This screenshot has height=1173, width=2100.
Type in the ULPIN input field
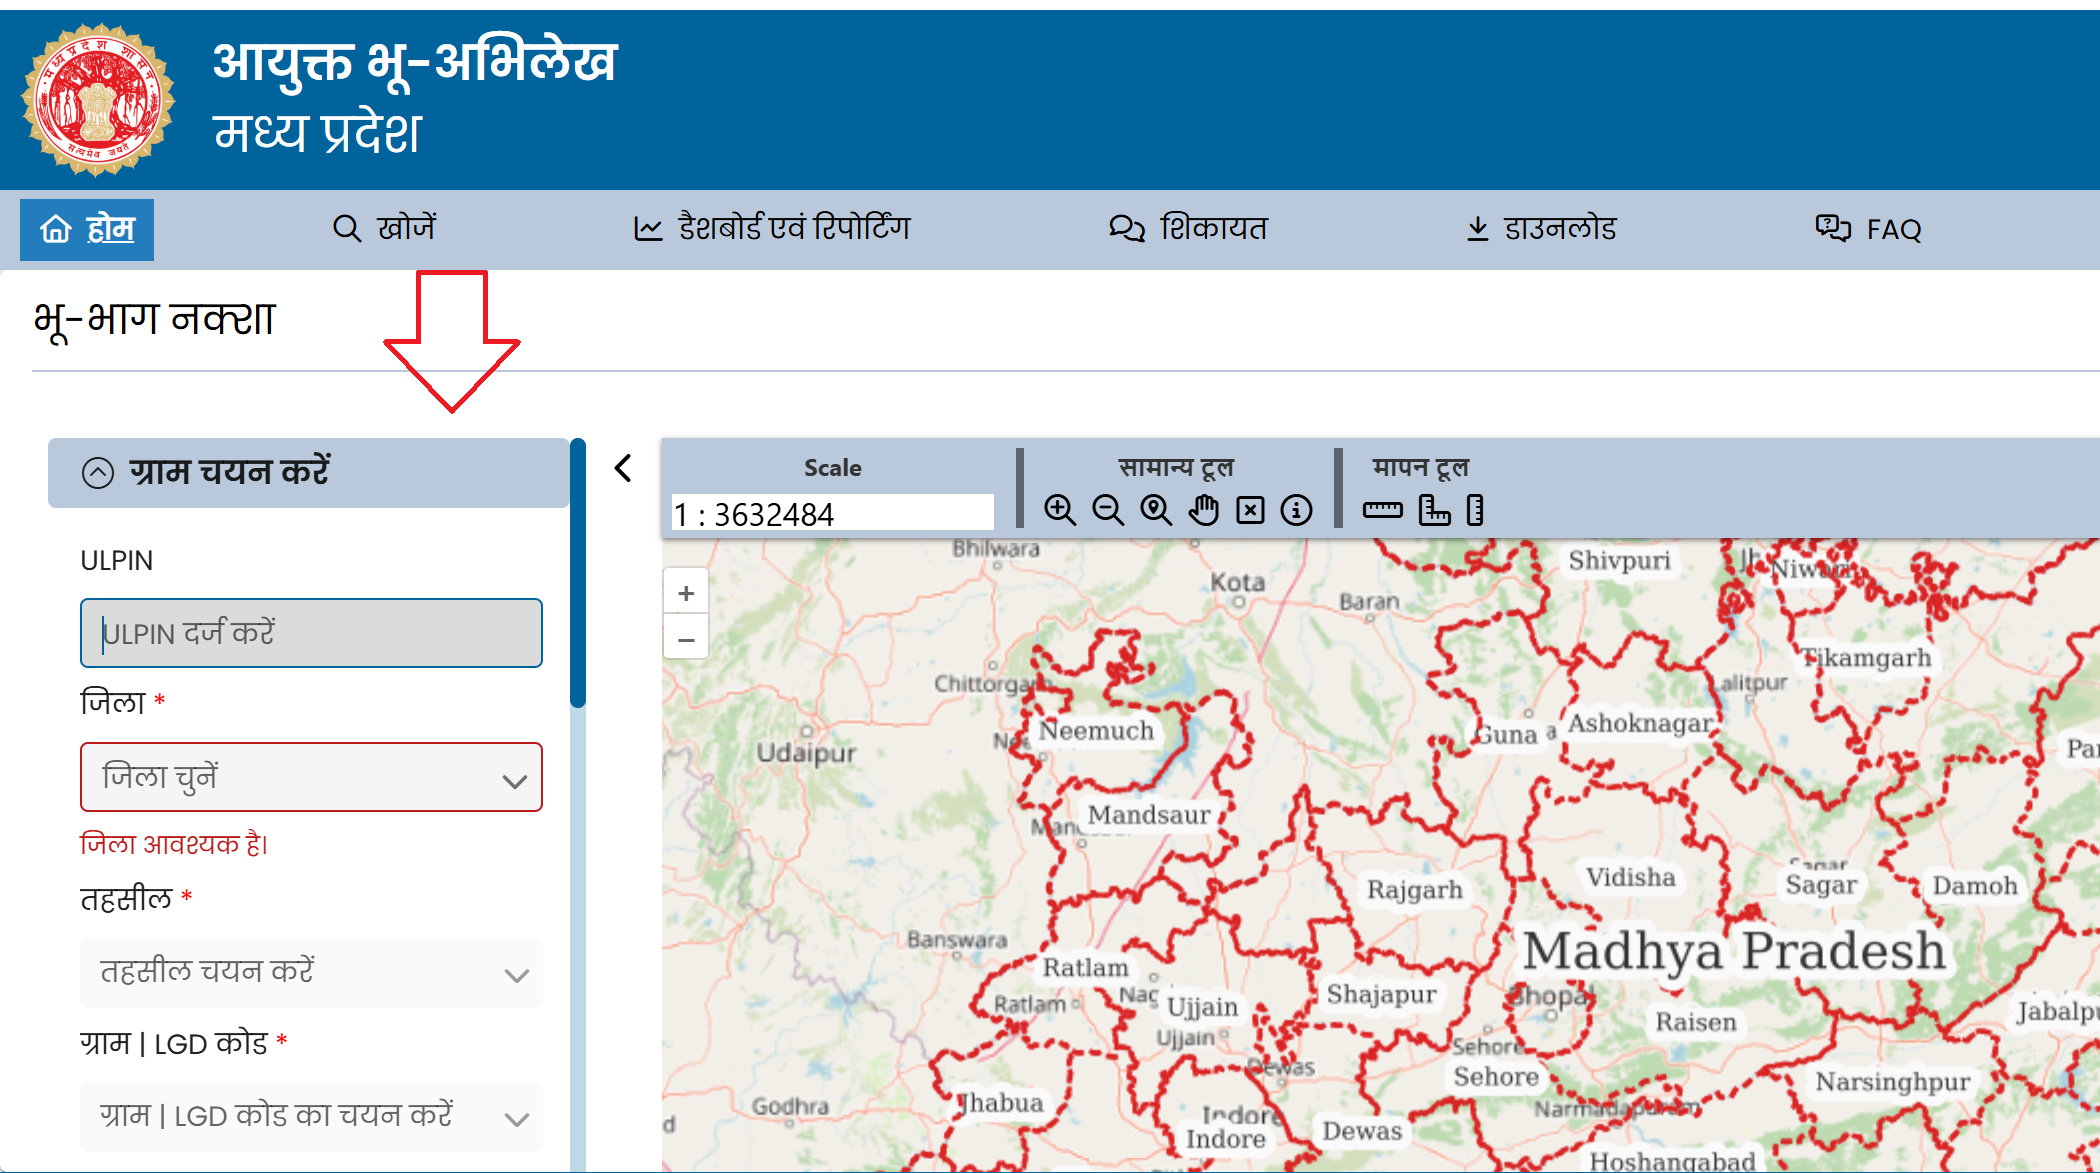(311, 633)
